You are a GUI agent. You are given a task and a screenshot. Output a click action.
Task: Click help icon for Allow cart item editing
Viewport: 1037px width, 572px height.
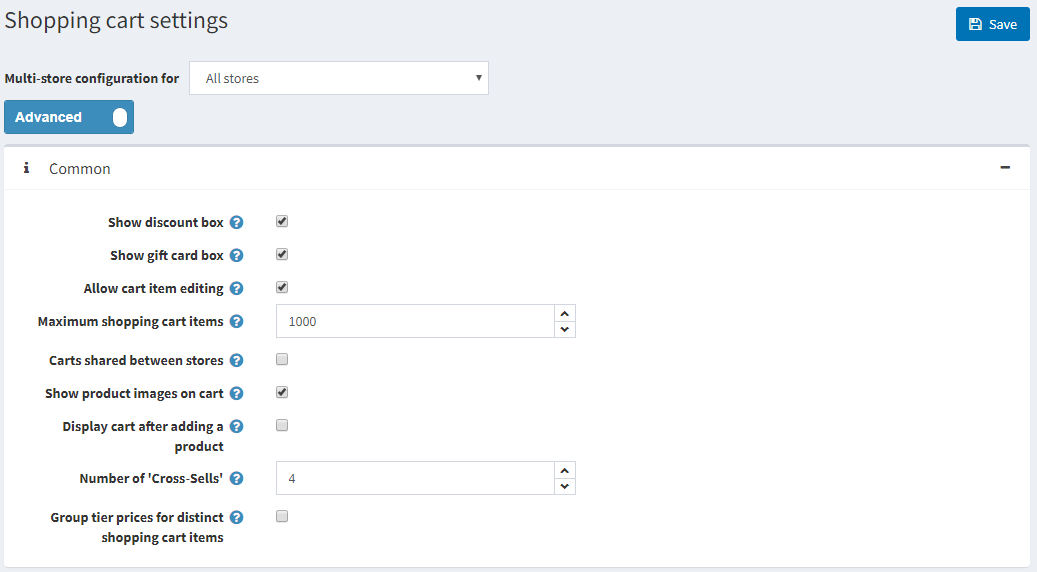point(237,289)
